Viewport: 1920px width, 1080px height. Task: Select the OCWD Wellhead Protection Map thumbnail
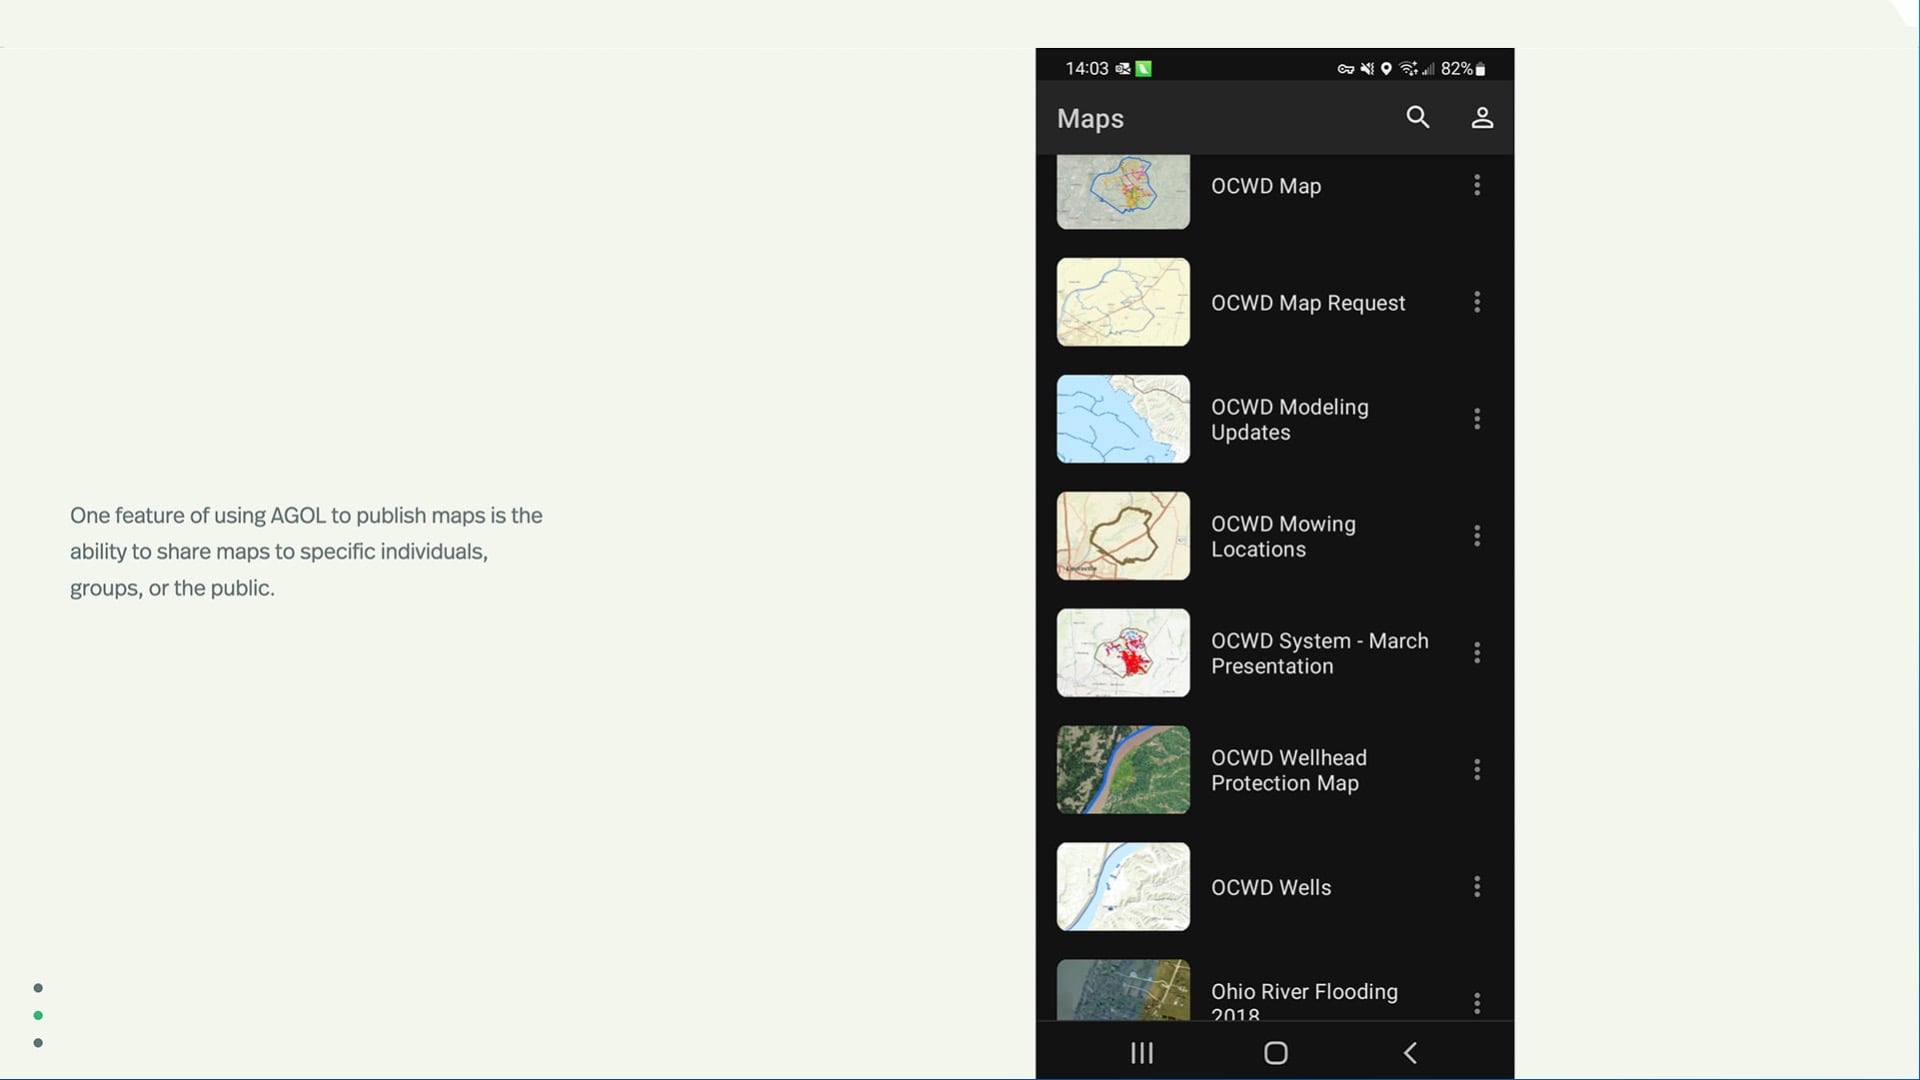point(1123,770)
